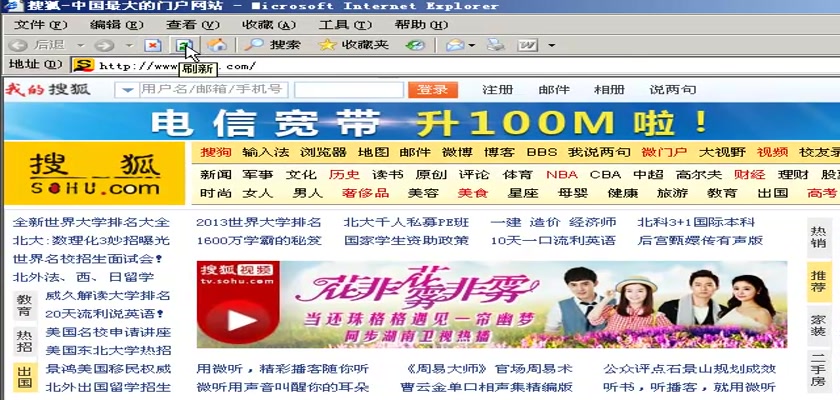Screen dimensions: 840x400
Task: Click the Edit with Word icon
Action: [528, 46]
